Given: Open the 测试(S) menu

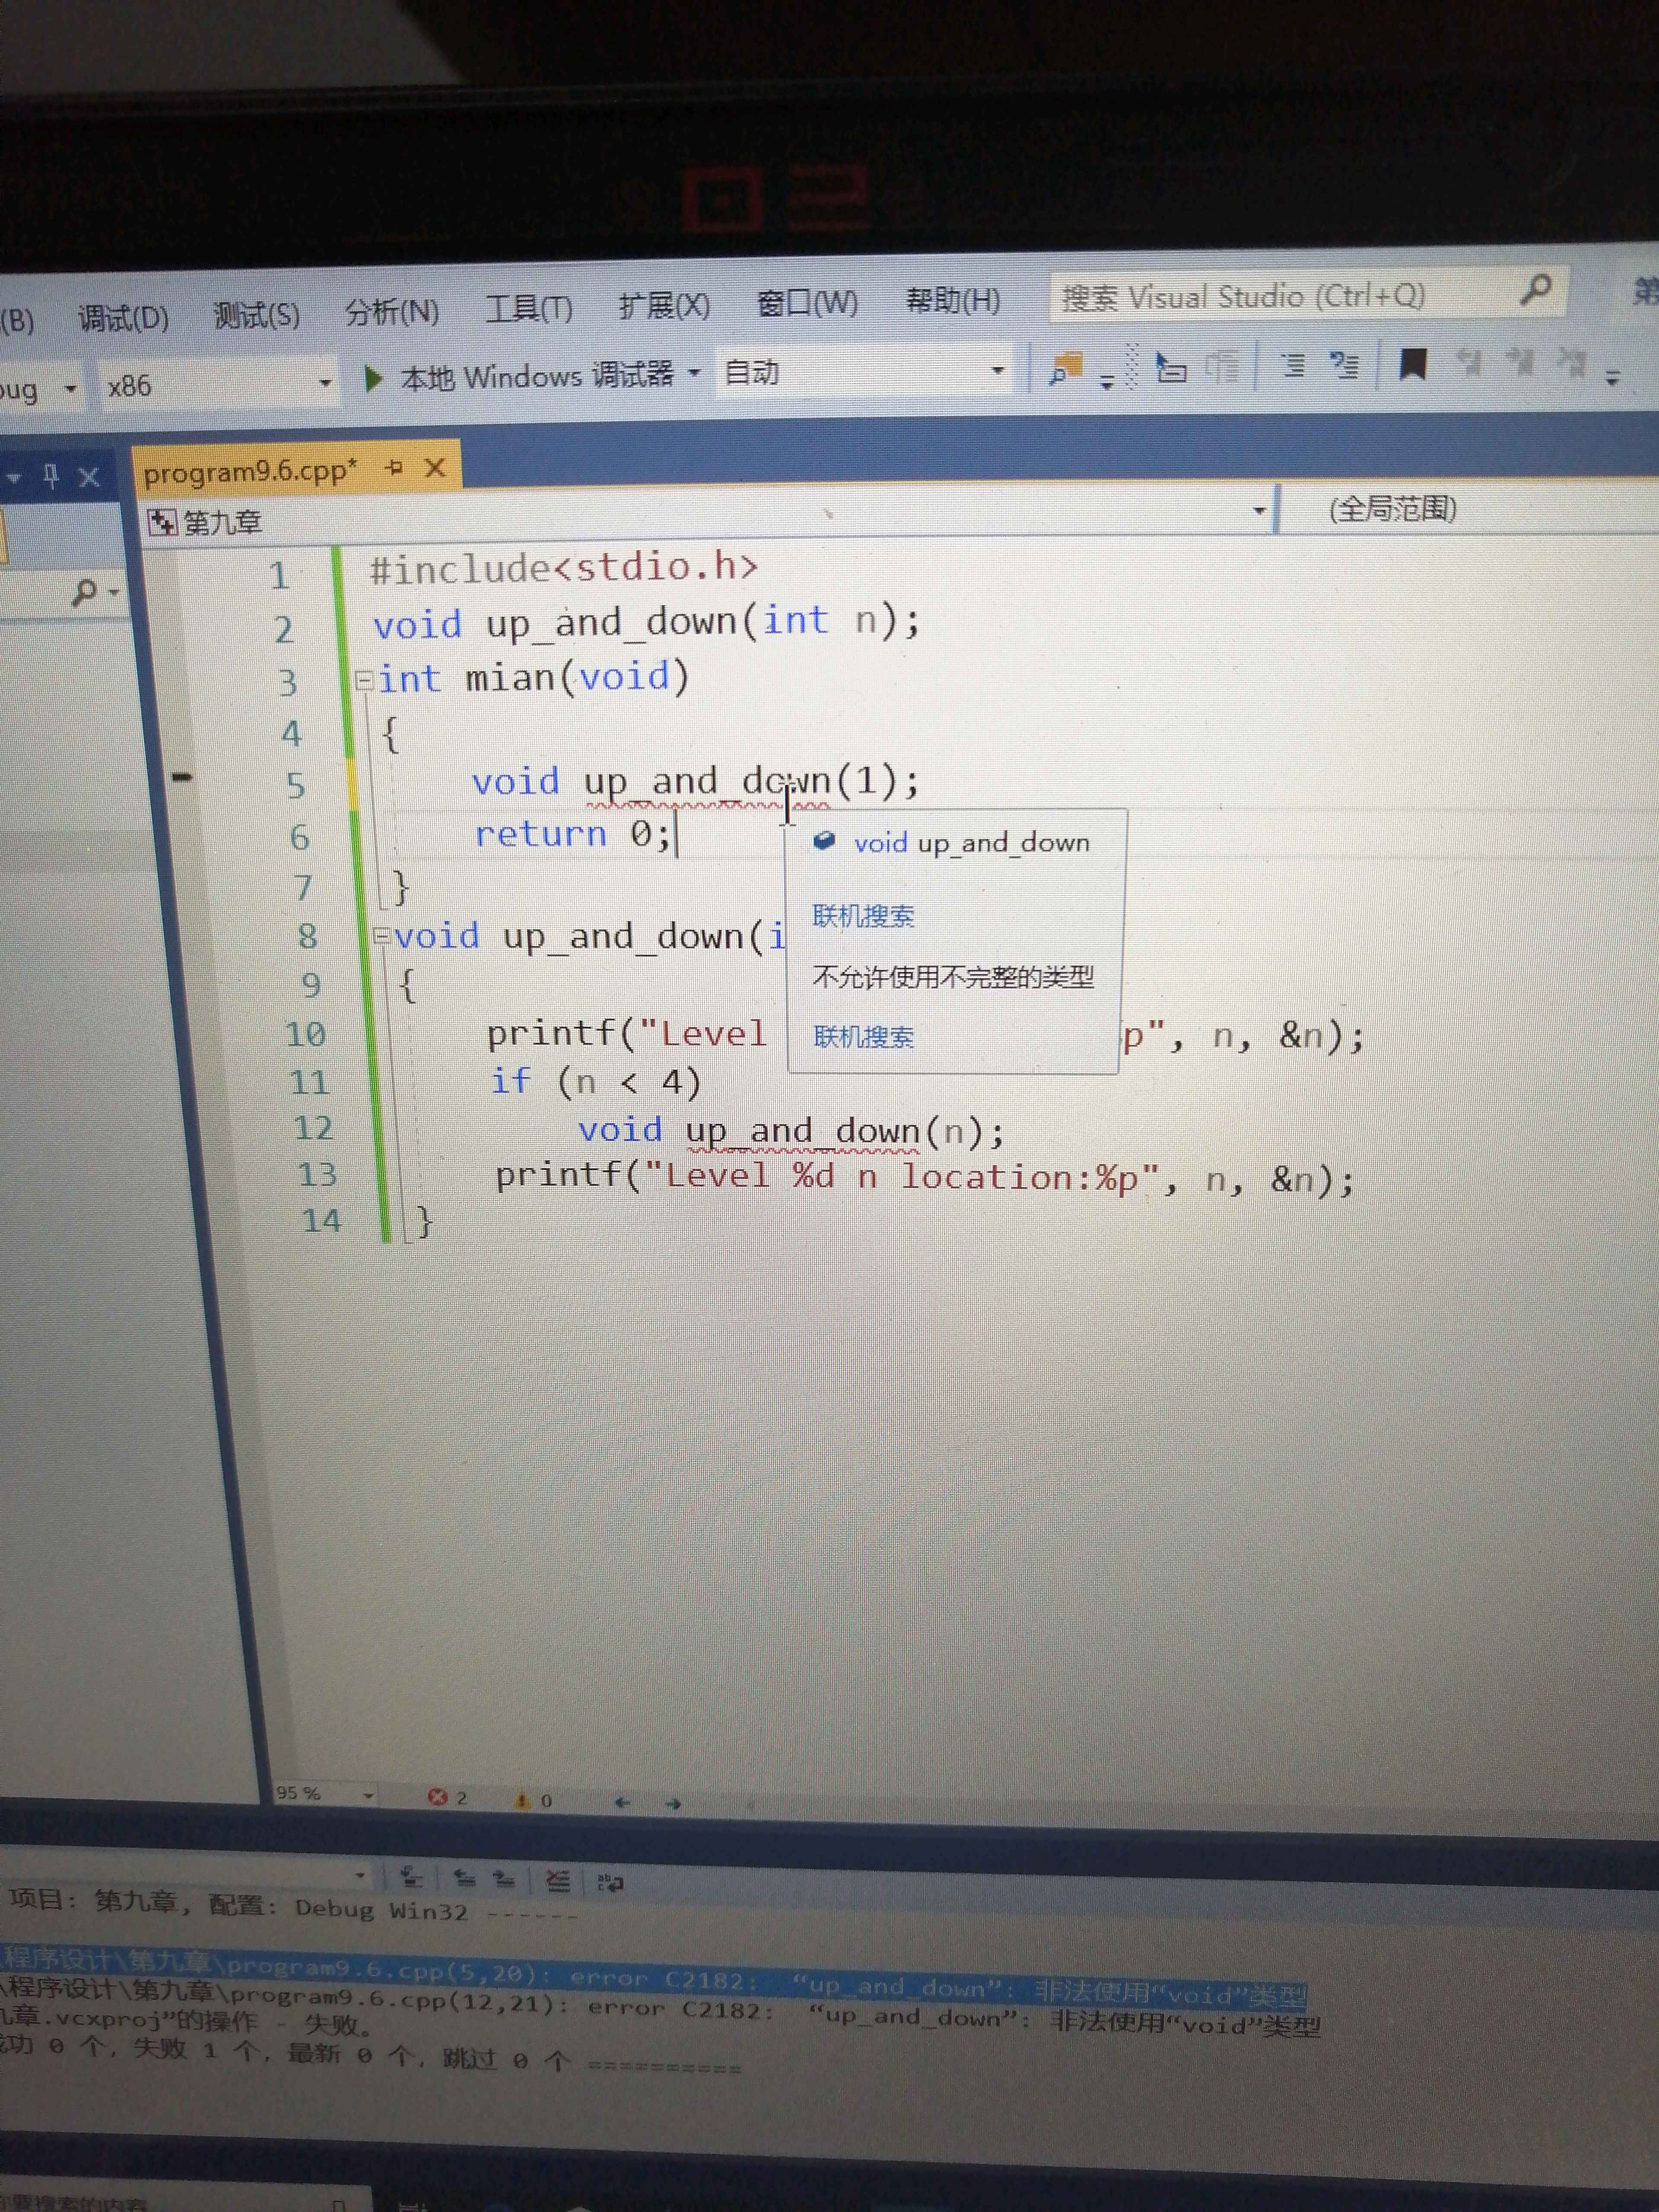Looking at the screenshot, I should 256,315.
